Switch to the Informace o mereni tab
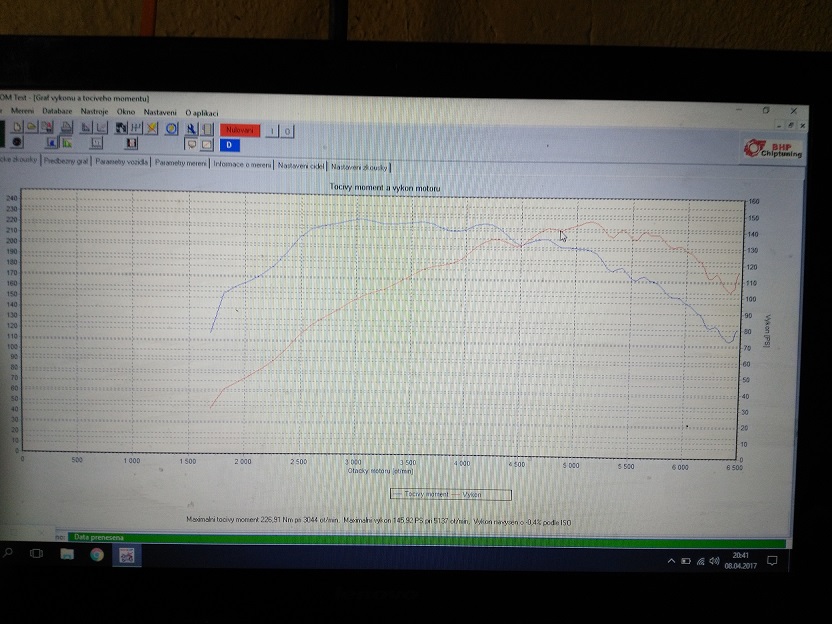Screen dimensions: 832x624 coord(242,166)
